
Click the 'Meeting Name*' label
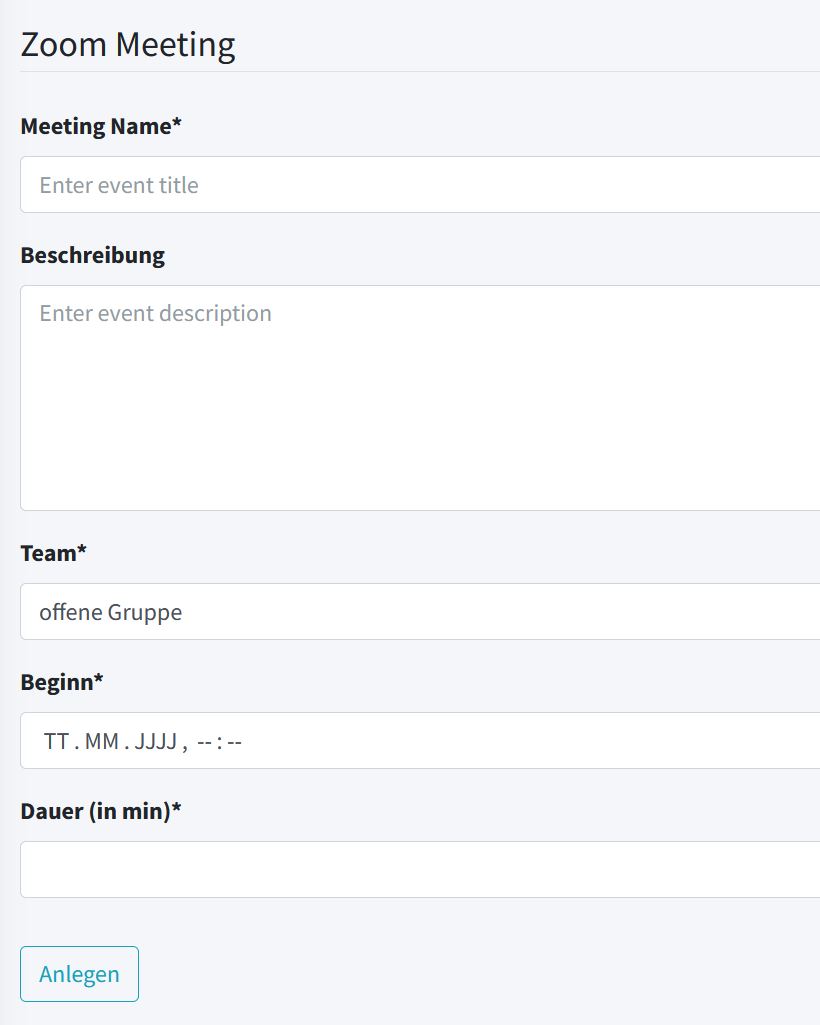(x=101, y=127)
